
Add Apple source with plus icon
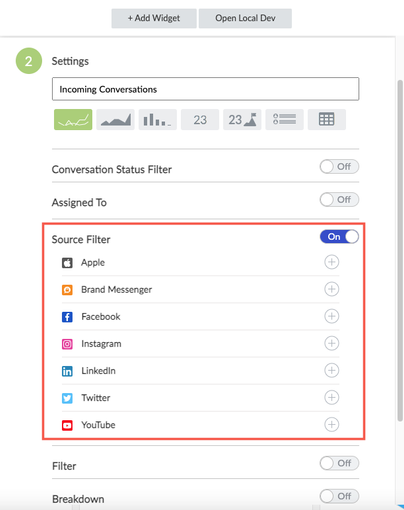(x=332, y=262)
